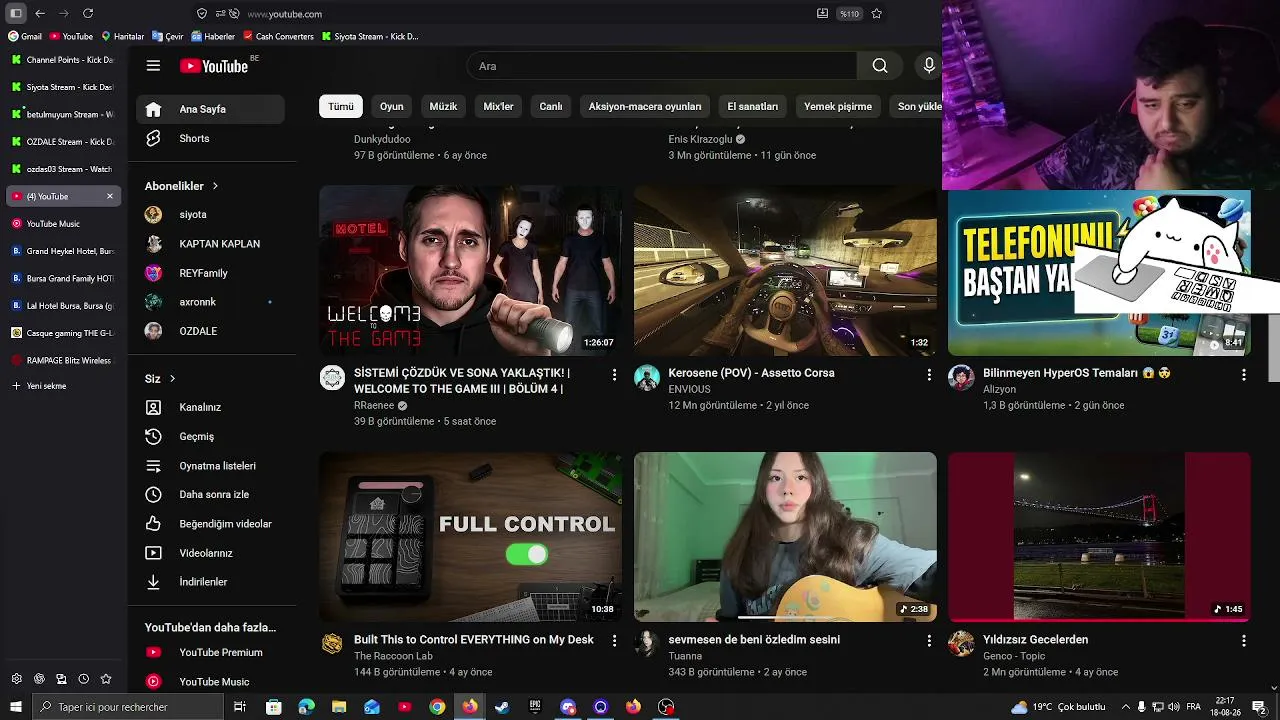
Task: Show hidden system tray icons
Action: [x=1126, y=707]
